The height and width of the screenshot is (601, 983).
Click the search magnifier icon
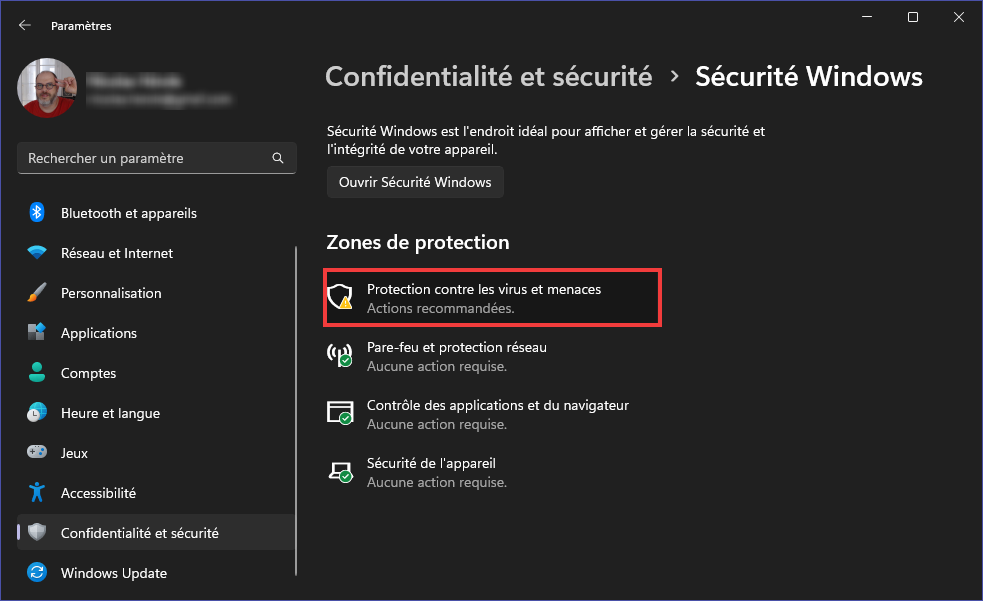[278, 158]
